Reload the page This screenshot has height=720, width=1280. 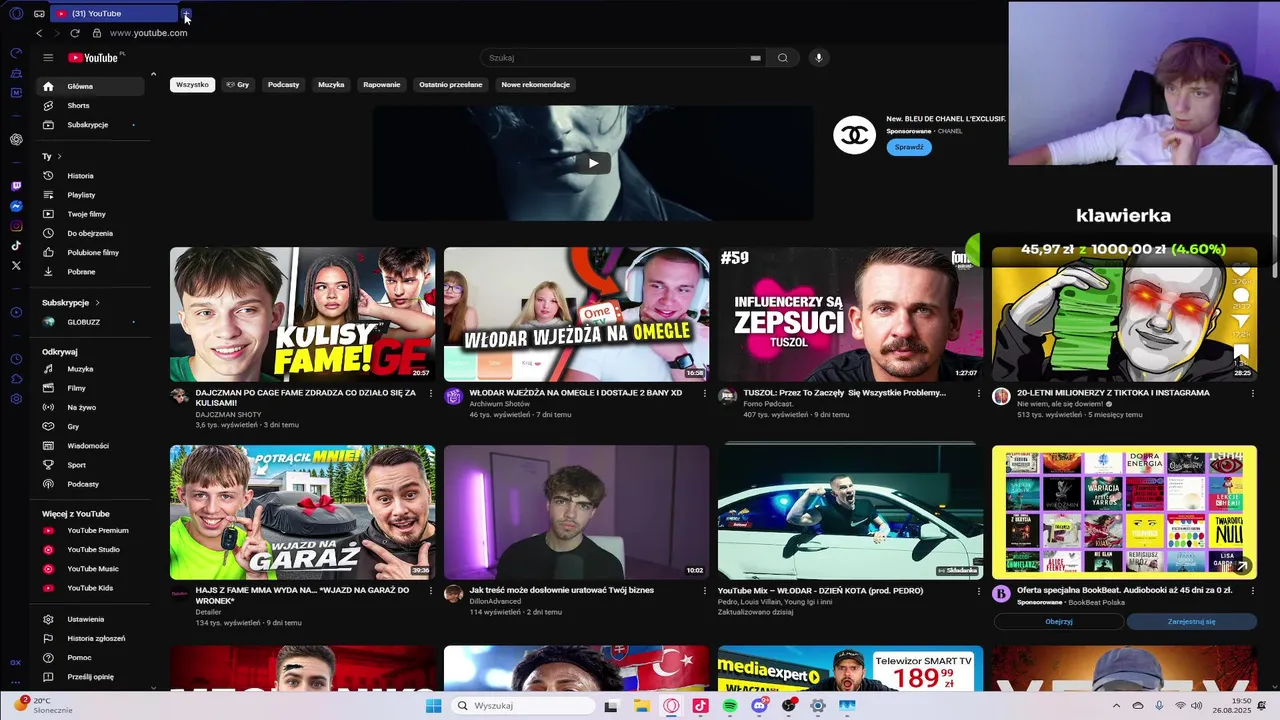tap(75, 33)
